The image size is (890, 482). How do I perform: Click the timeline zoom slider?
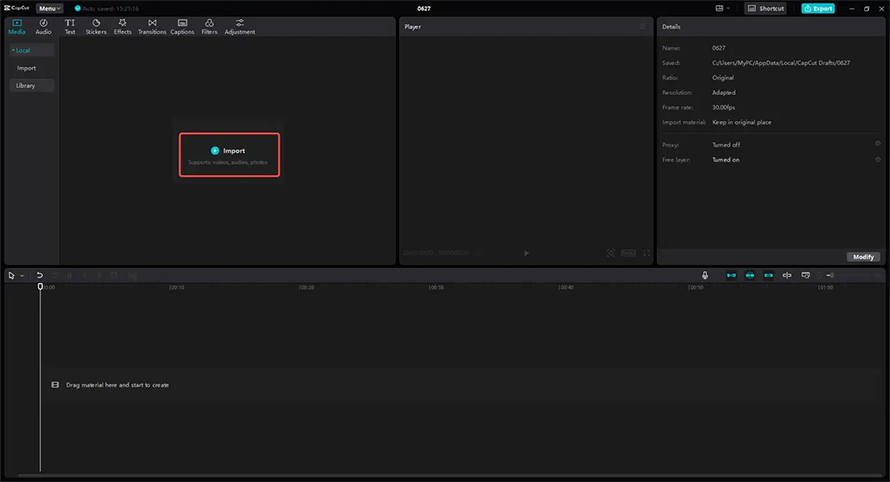851,275
